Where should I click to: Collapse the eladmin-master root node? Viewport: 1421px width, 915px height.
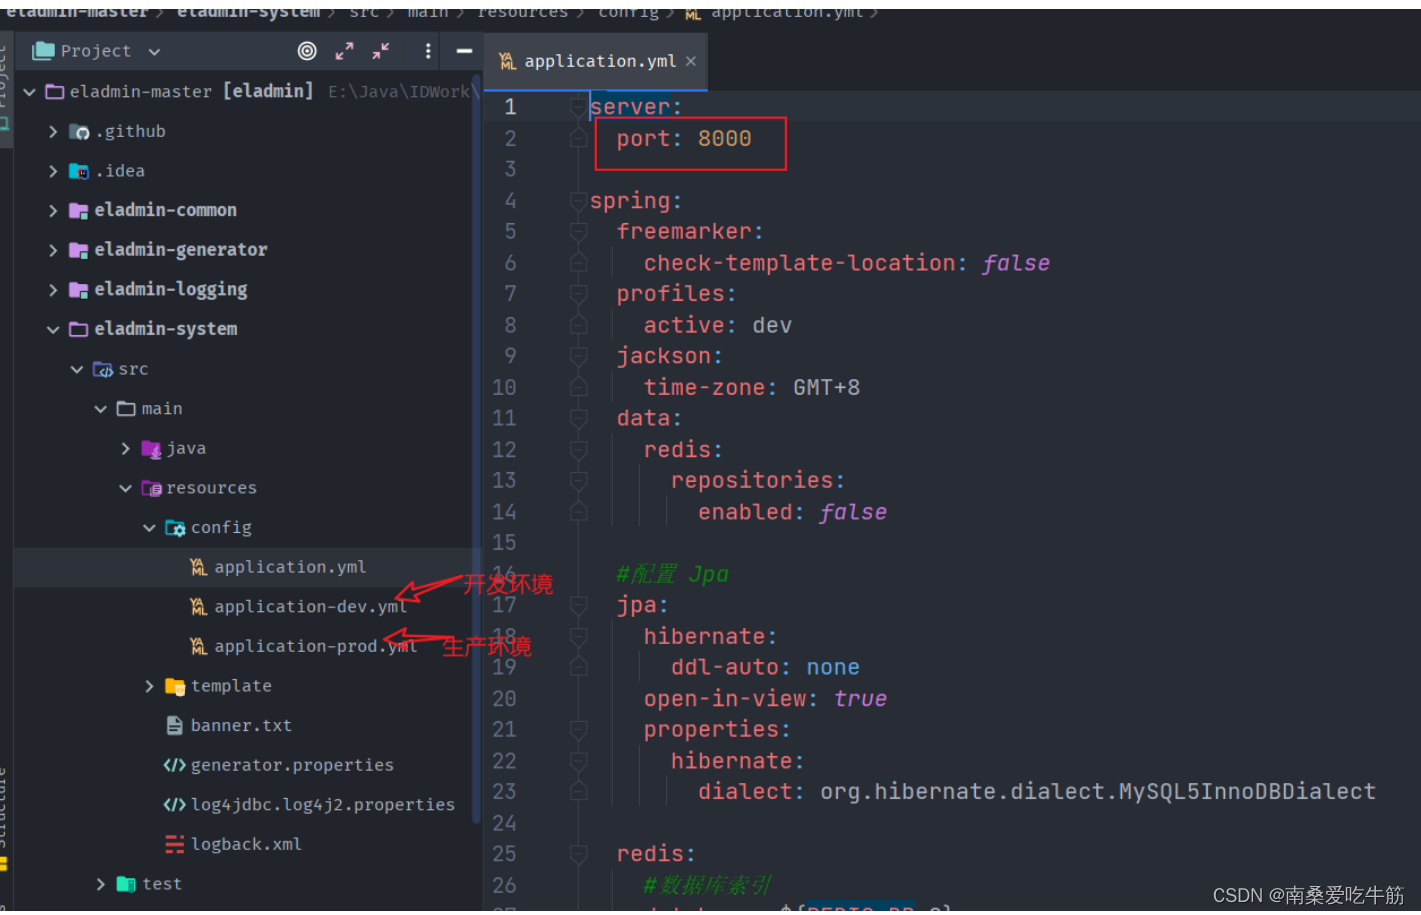[30, 92]
